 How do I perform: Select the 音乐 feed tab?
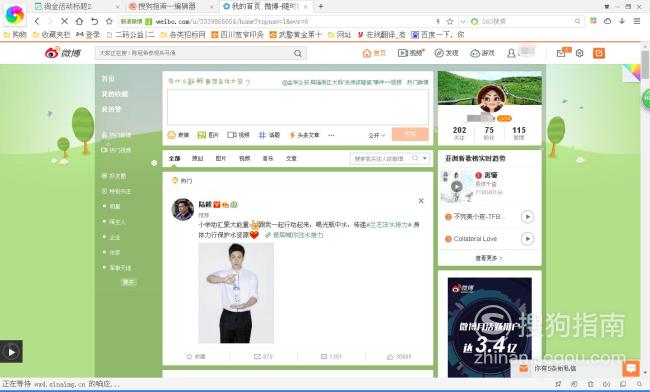click(x=268, y=158)
